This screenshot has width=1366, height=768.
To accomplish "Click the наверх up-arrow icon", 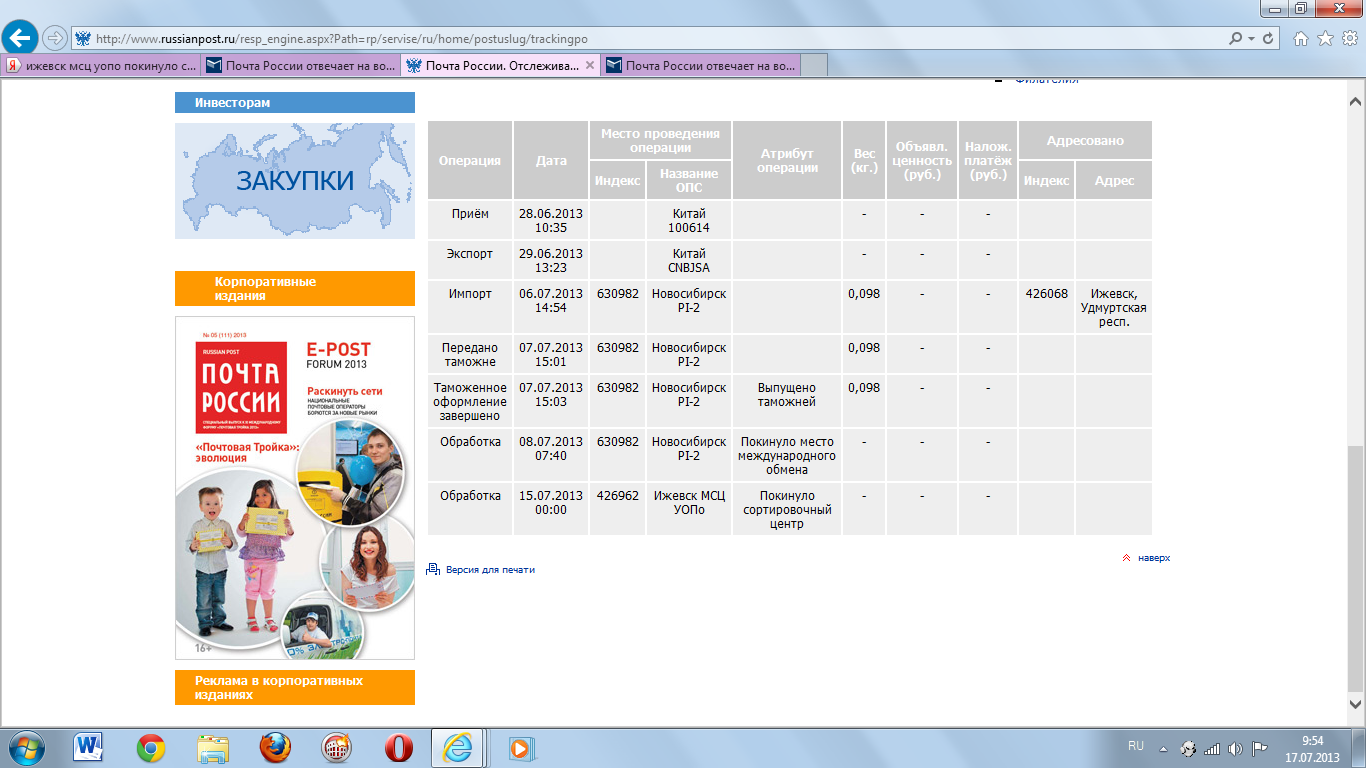I will point(1127,558).
